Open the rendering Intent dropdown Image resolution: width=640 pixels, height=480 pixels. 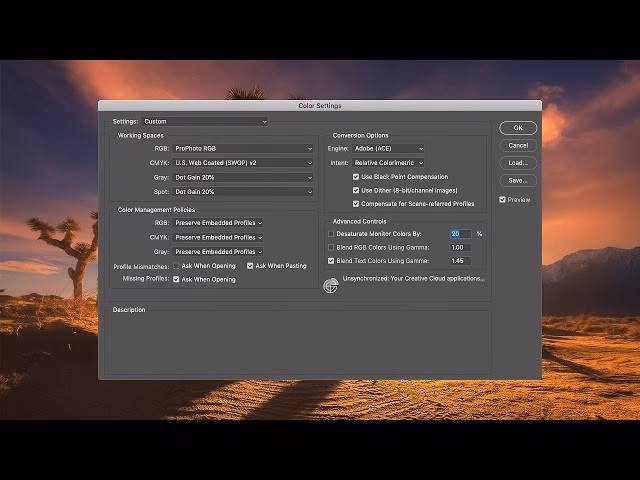tap(388, 163)
